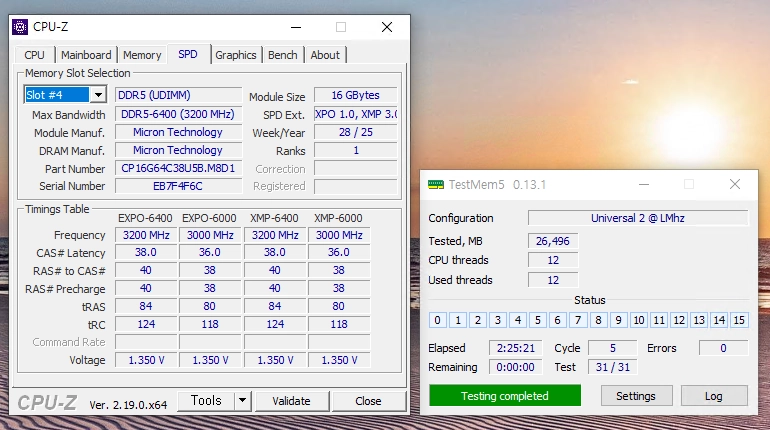This screenshot has height=430, width=770.
Task: Open the Mainboard tab
Action: 86,55
